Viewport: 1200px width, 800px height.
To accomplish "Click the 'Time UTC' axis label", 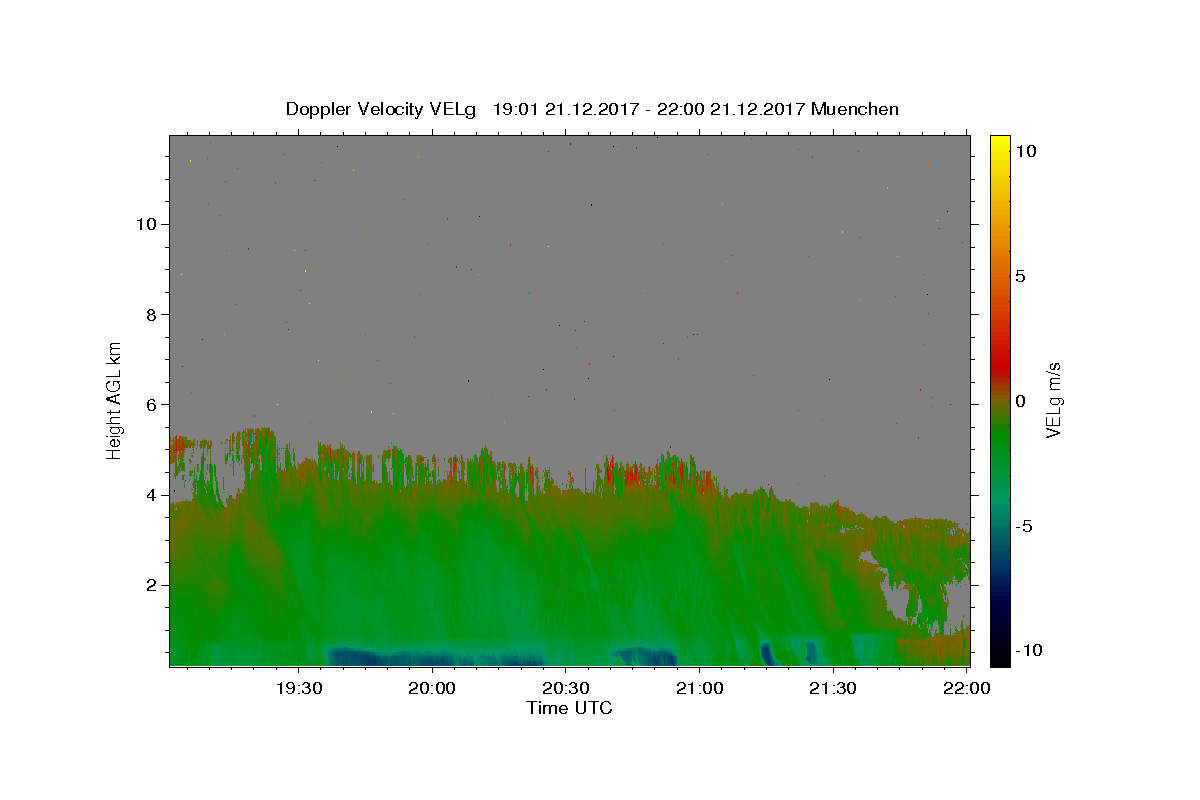I will [x=569, y=708].
